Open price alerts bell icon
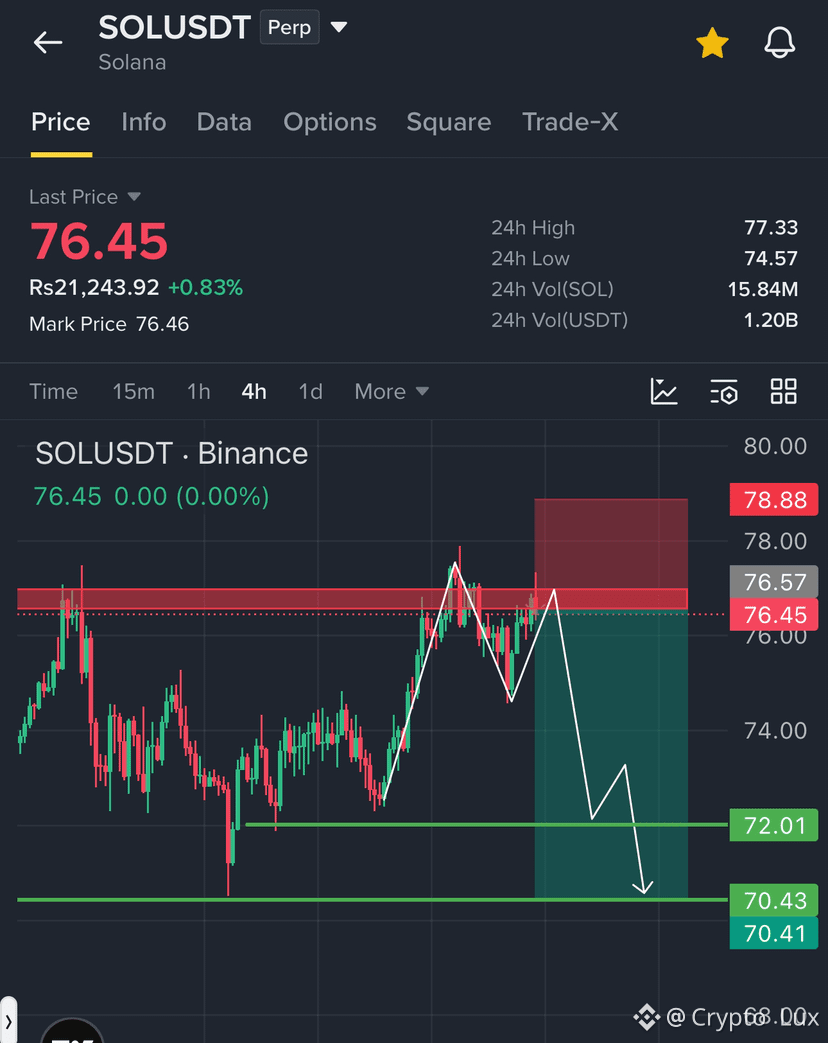This screenshot has height=1043, width=828. coord(779,43)
